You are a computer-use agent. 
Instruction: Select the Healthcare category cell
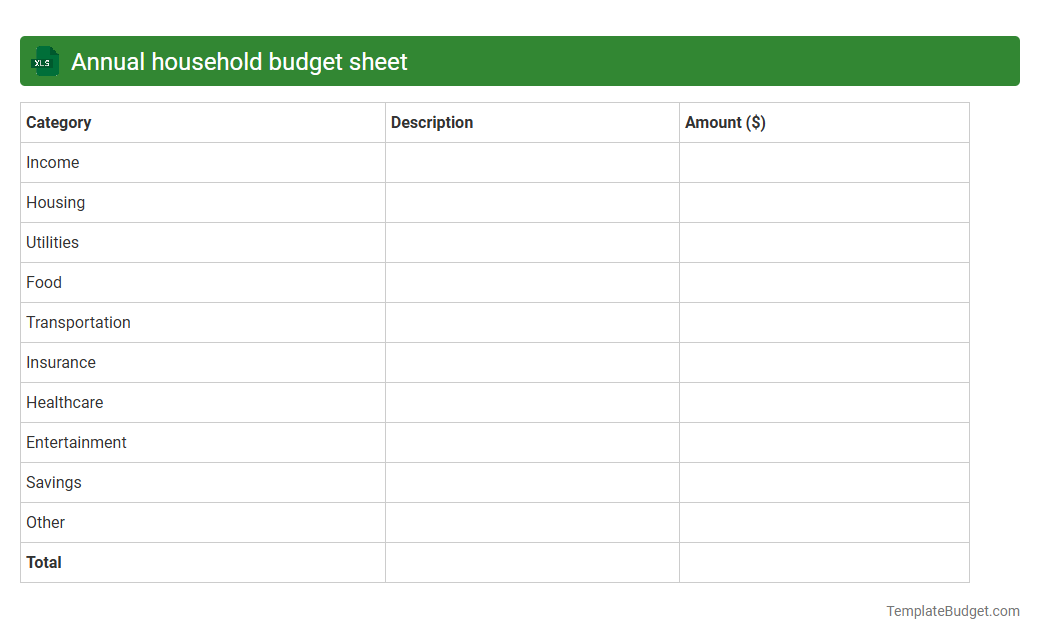(x=64, y=402)
